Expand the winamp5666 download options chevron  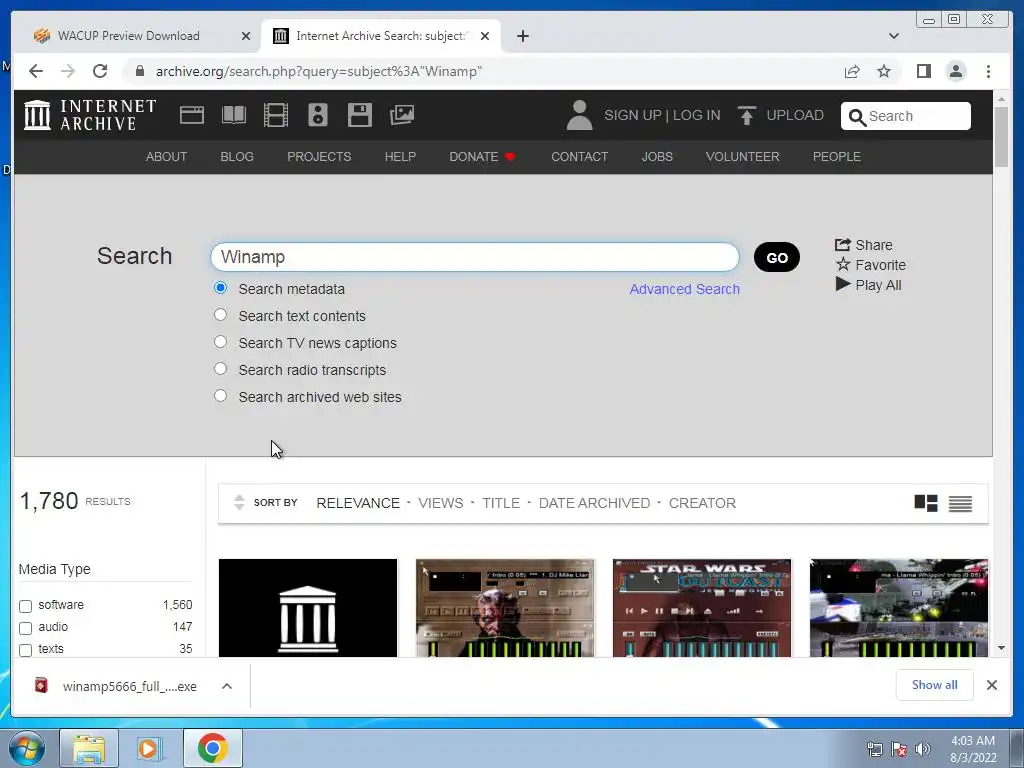(x=227, y=686)
